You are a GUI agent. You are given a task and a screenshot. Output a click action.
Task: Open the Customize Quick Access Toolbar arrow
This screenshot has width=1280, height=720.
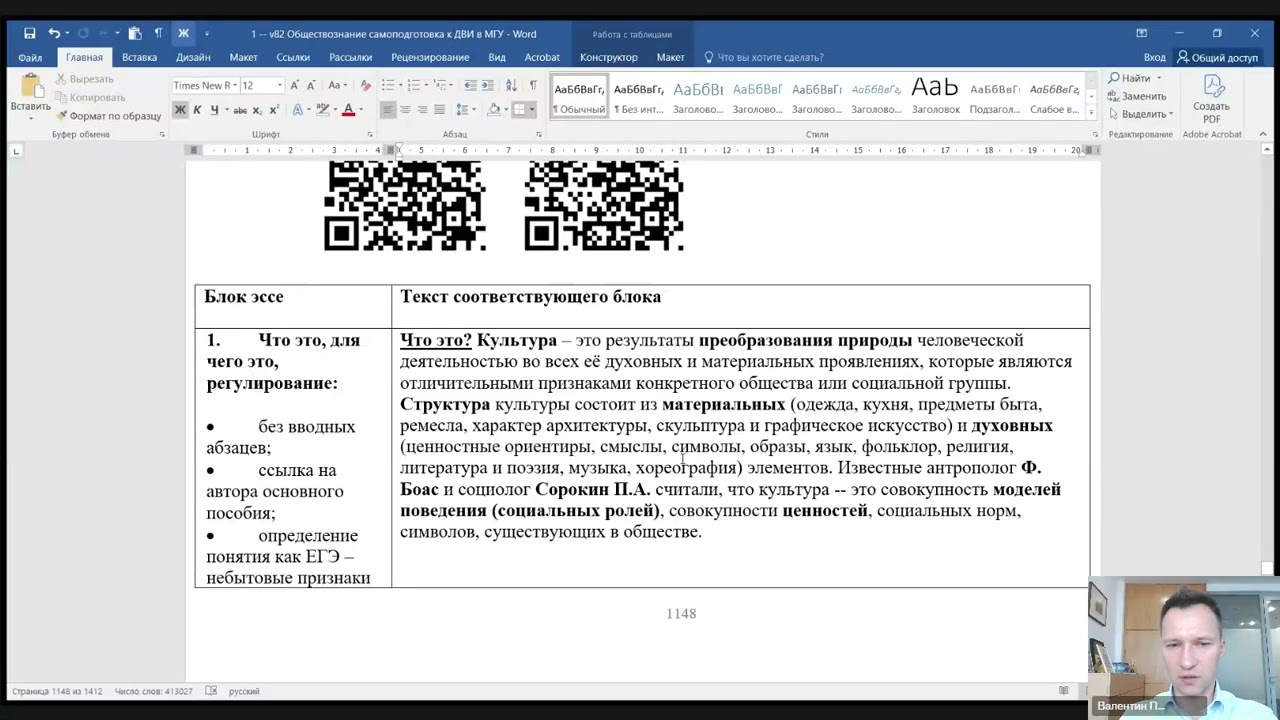pyautogui.click(x=207, y=33)
